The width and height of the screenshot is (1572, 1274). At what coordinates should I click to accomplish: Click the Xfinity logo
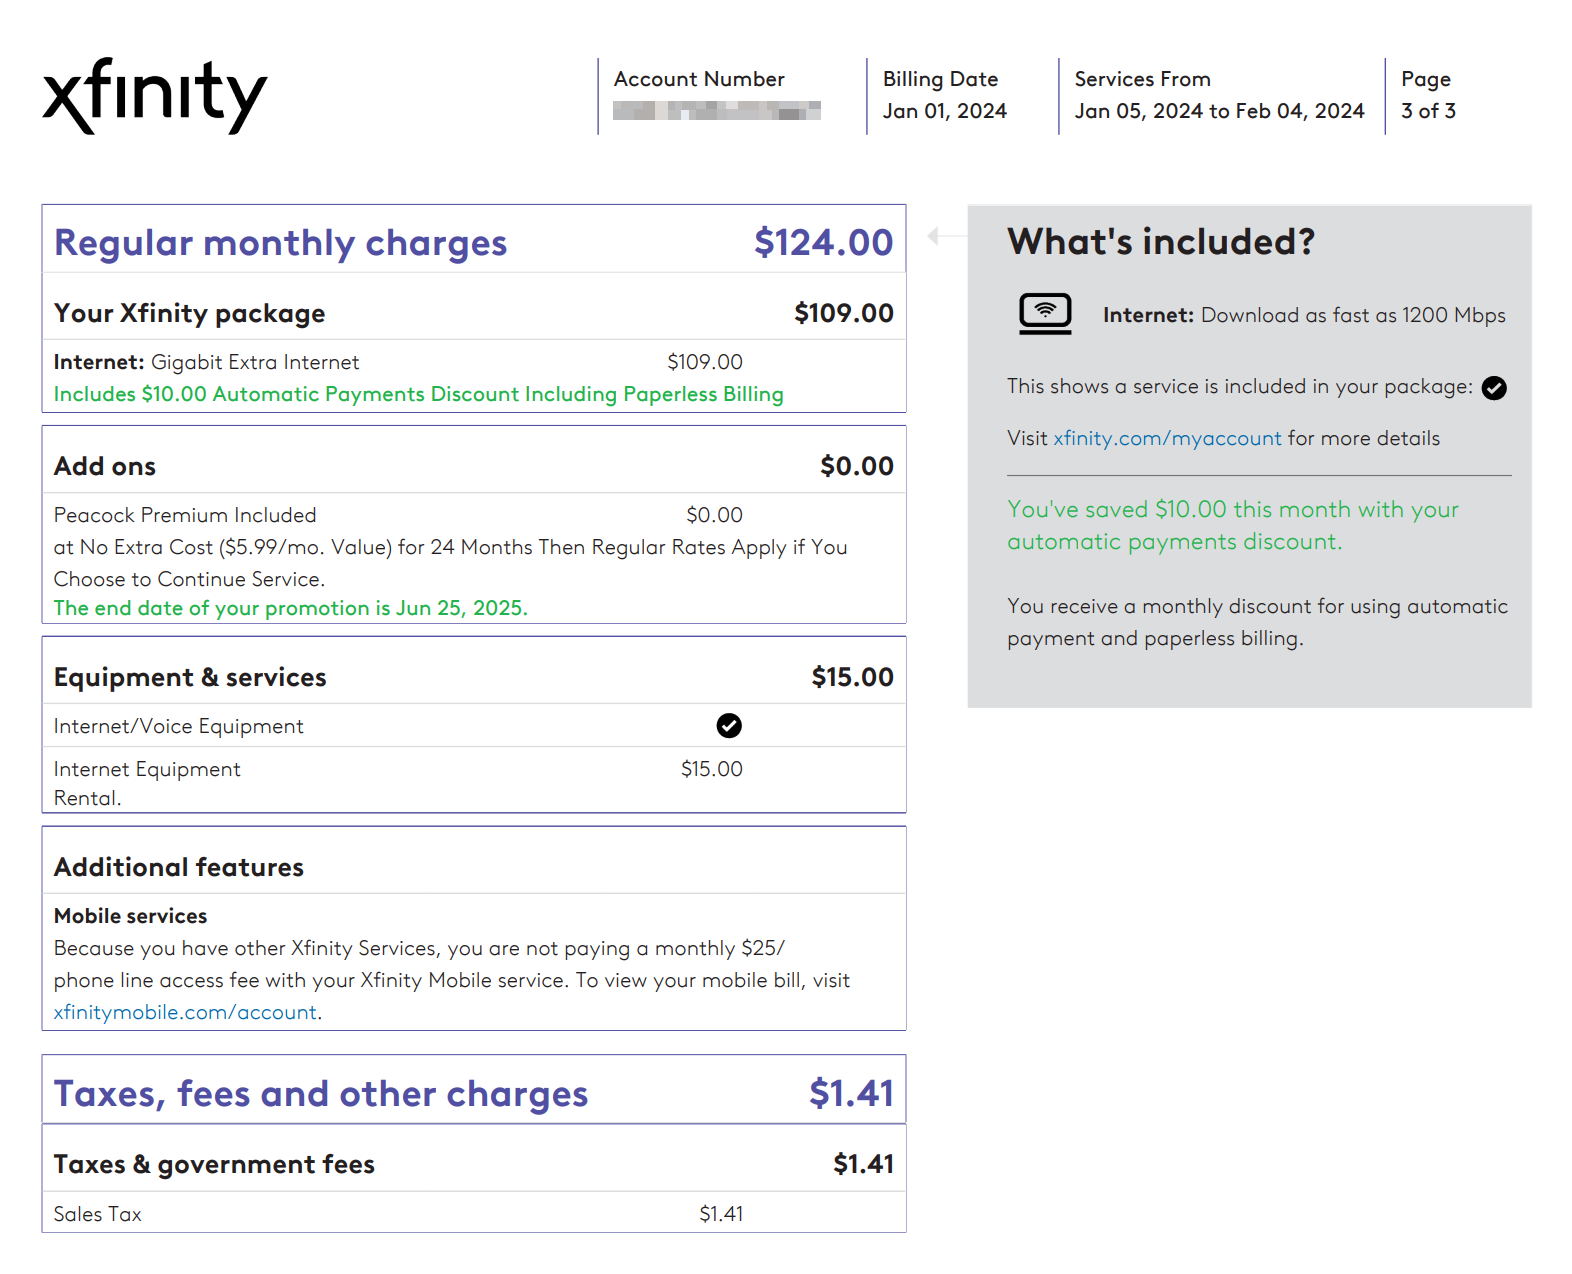pos(155,96)
